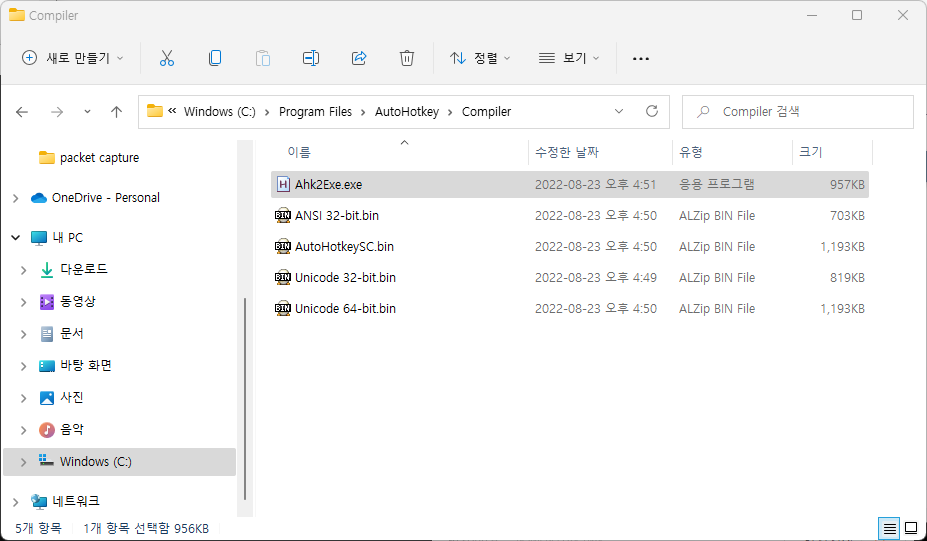Navigate to Program Files breadcrumb

(x=315, y=112)
